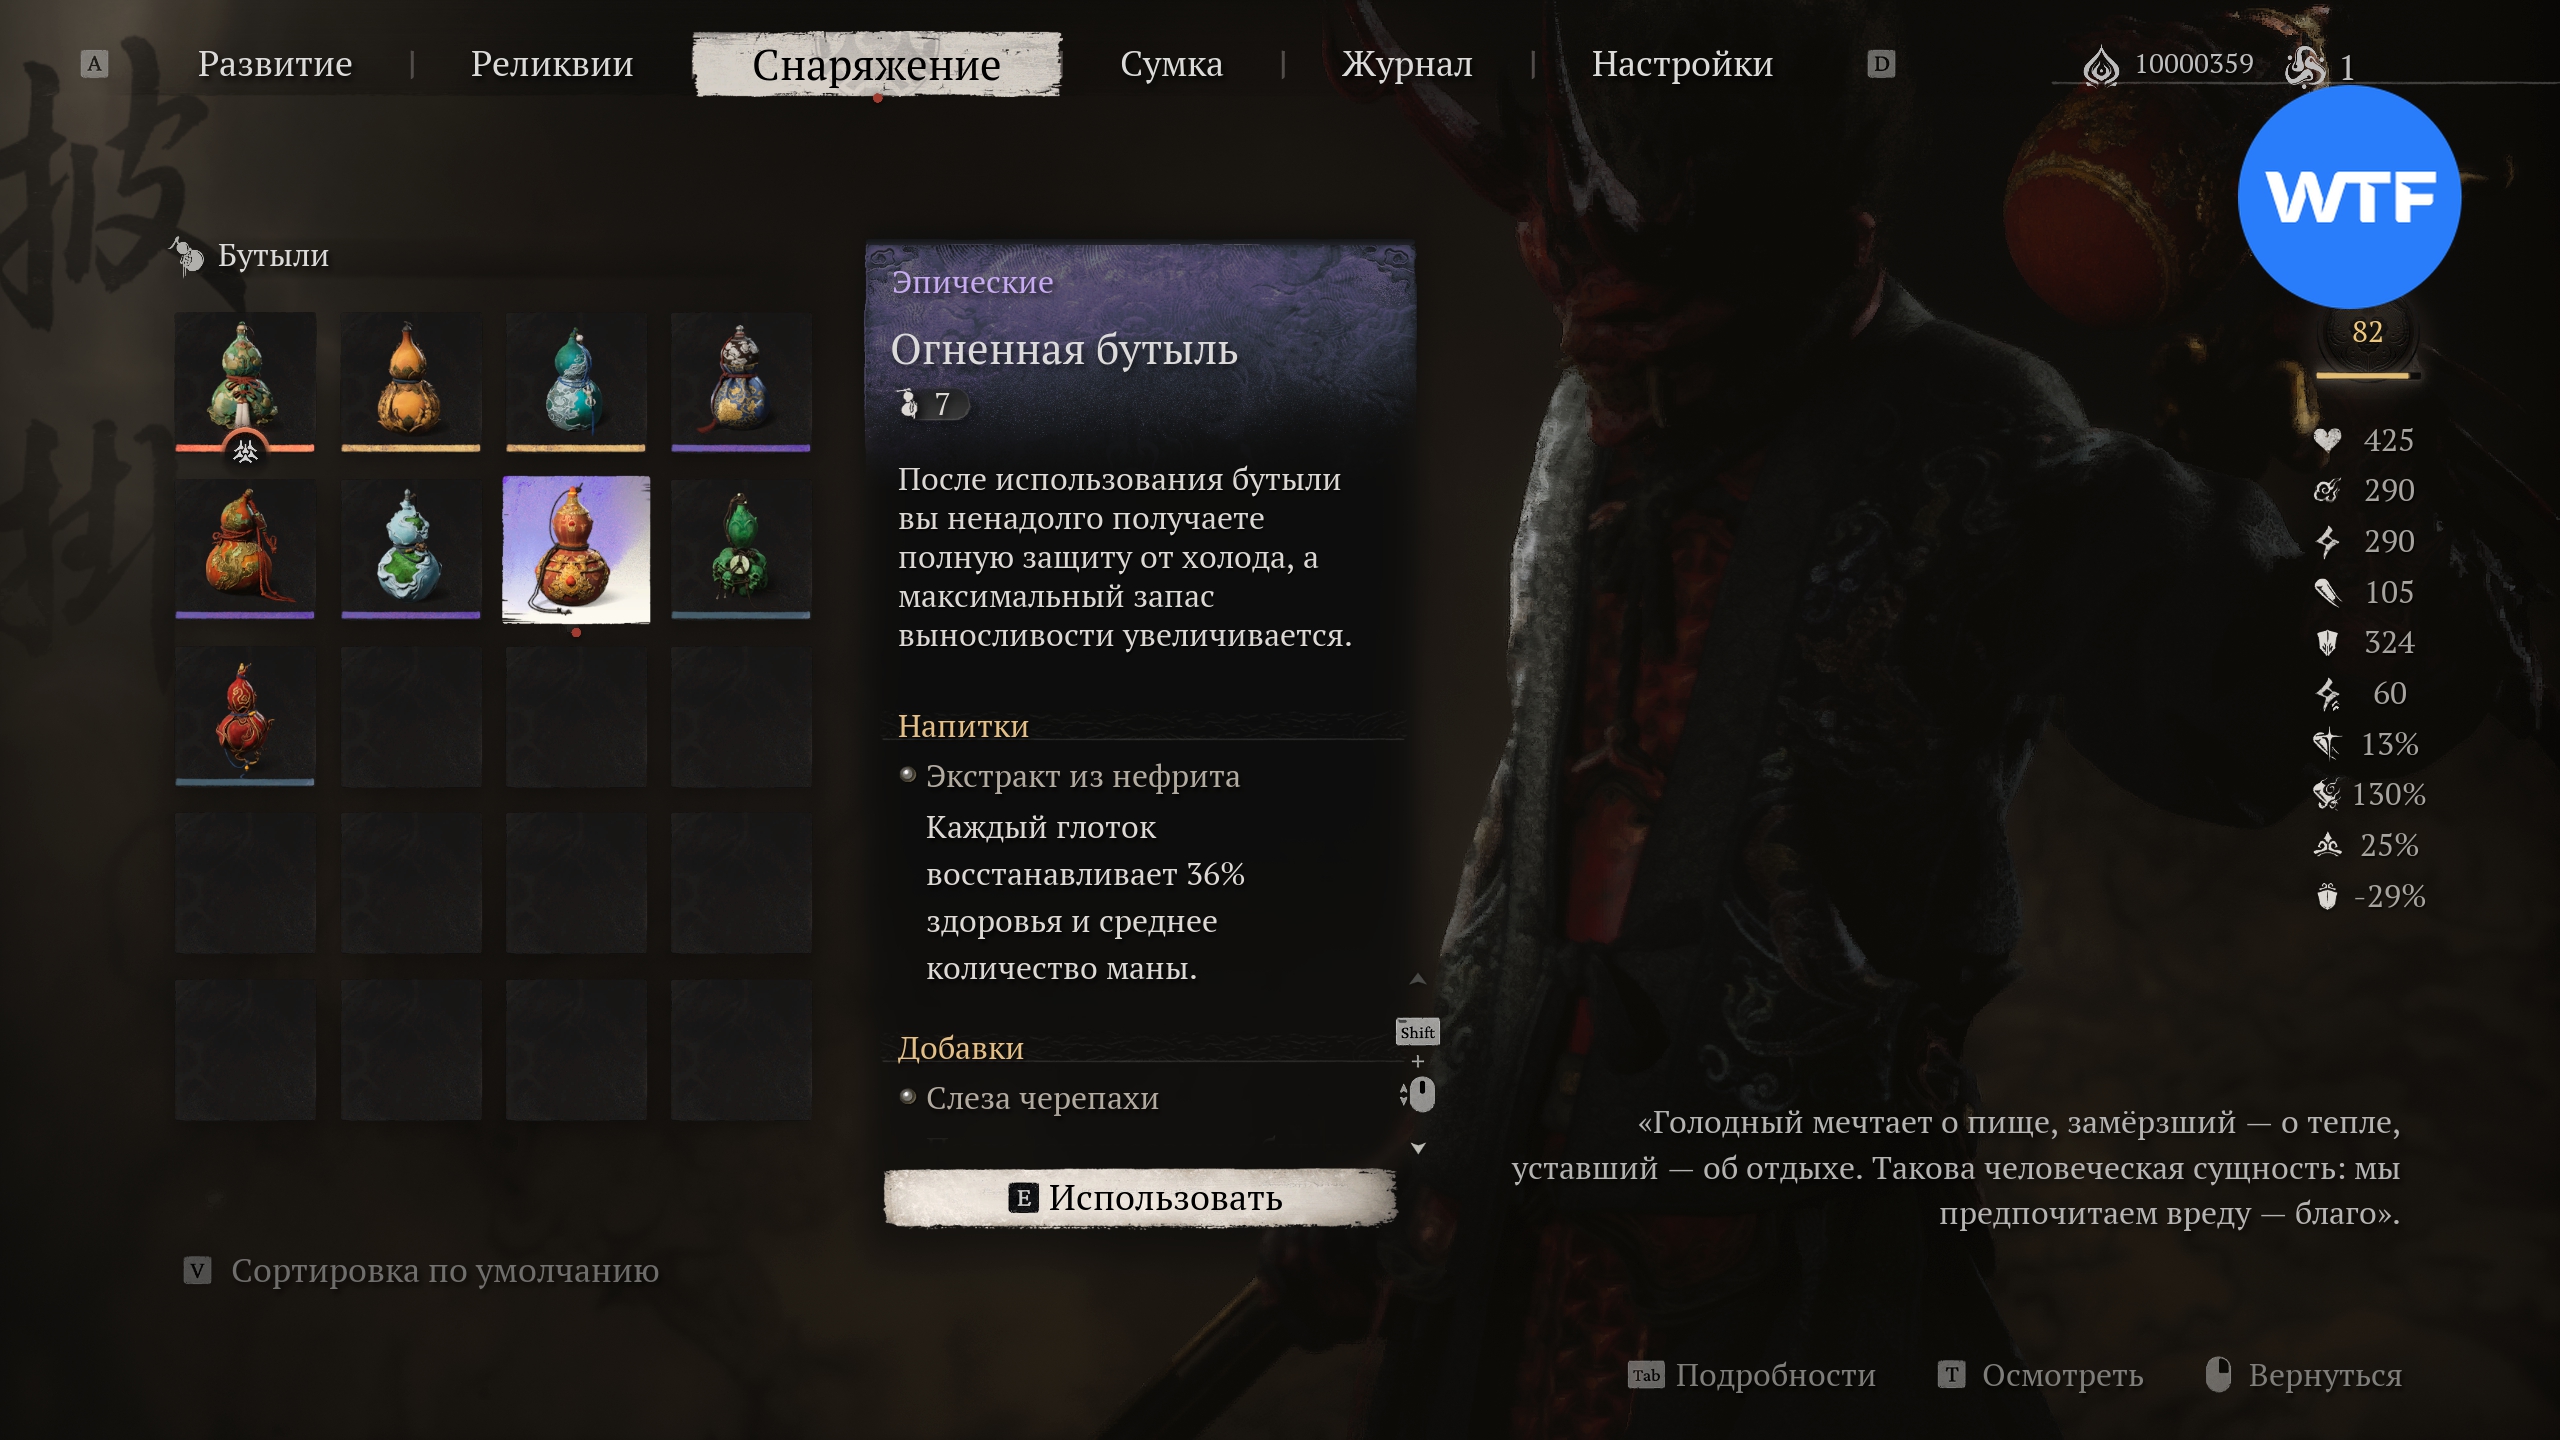Switch to the Реликвии tab

point(552,64)
